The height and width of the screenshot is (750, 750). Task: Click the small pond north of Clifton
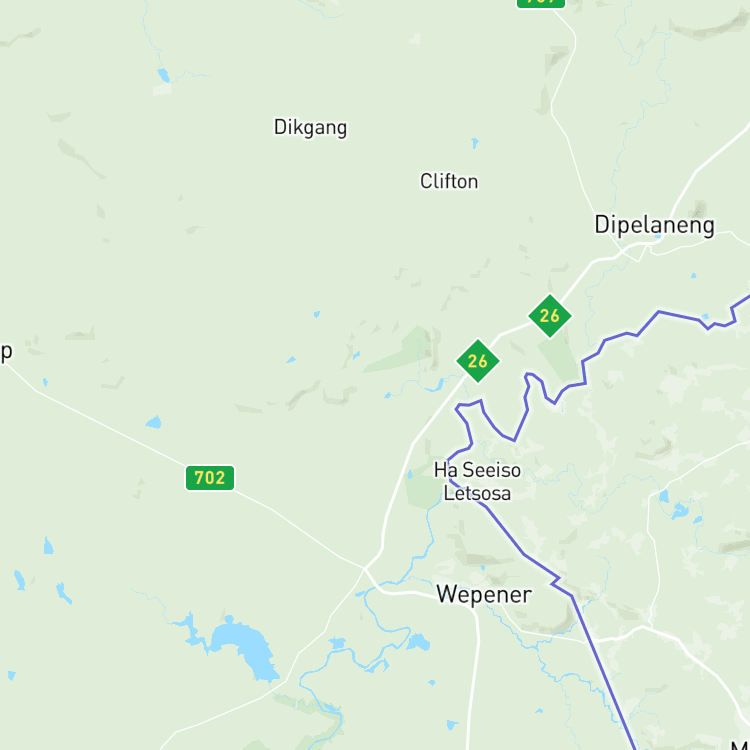pyautogui.click(x=474, y=143)
